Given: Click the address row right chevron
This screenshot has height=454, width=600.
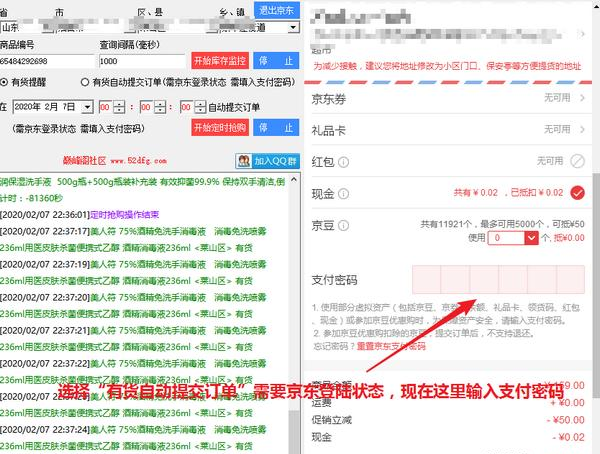Looking at the screenshot, I should 582,34.
